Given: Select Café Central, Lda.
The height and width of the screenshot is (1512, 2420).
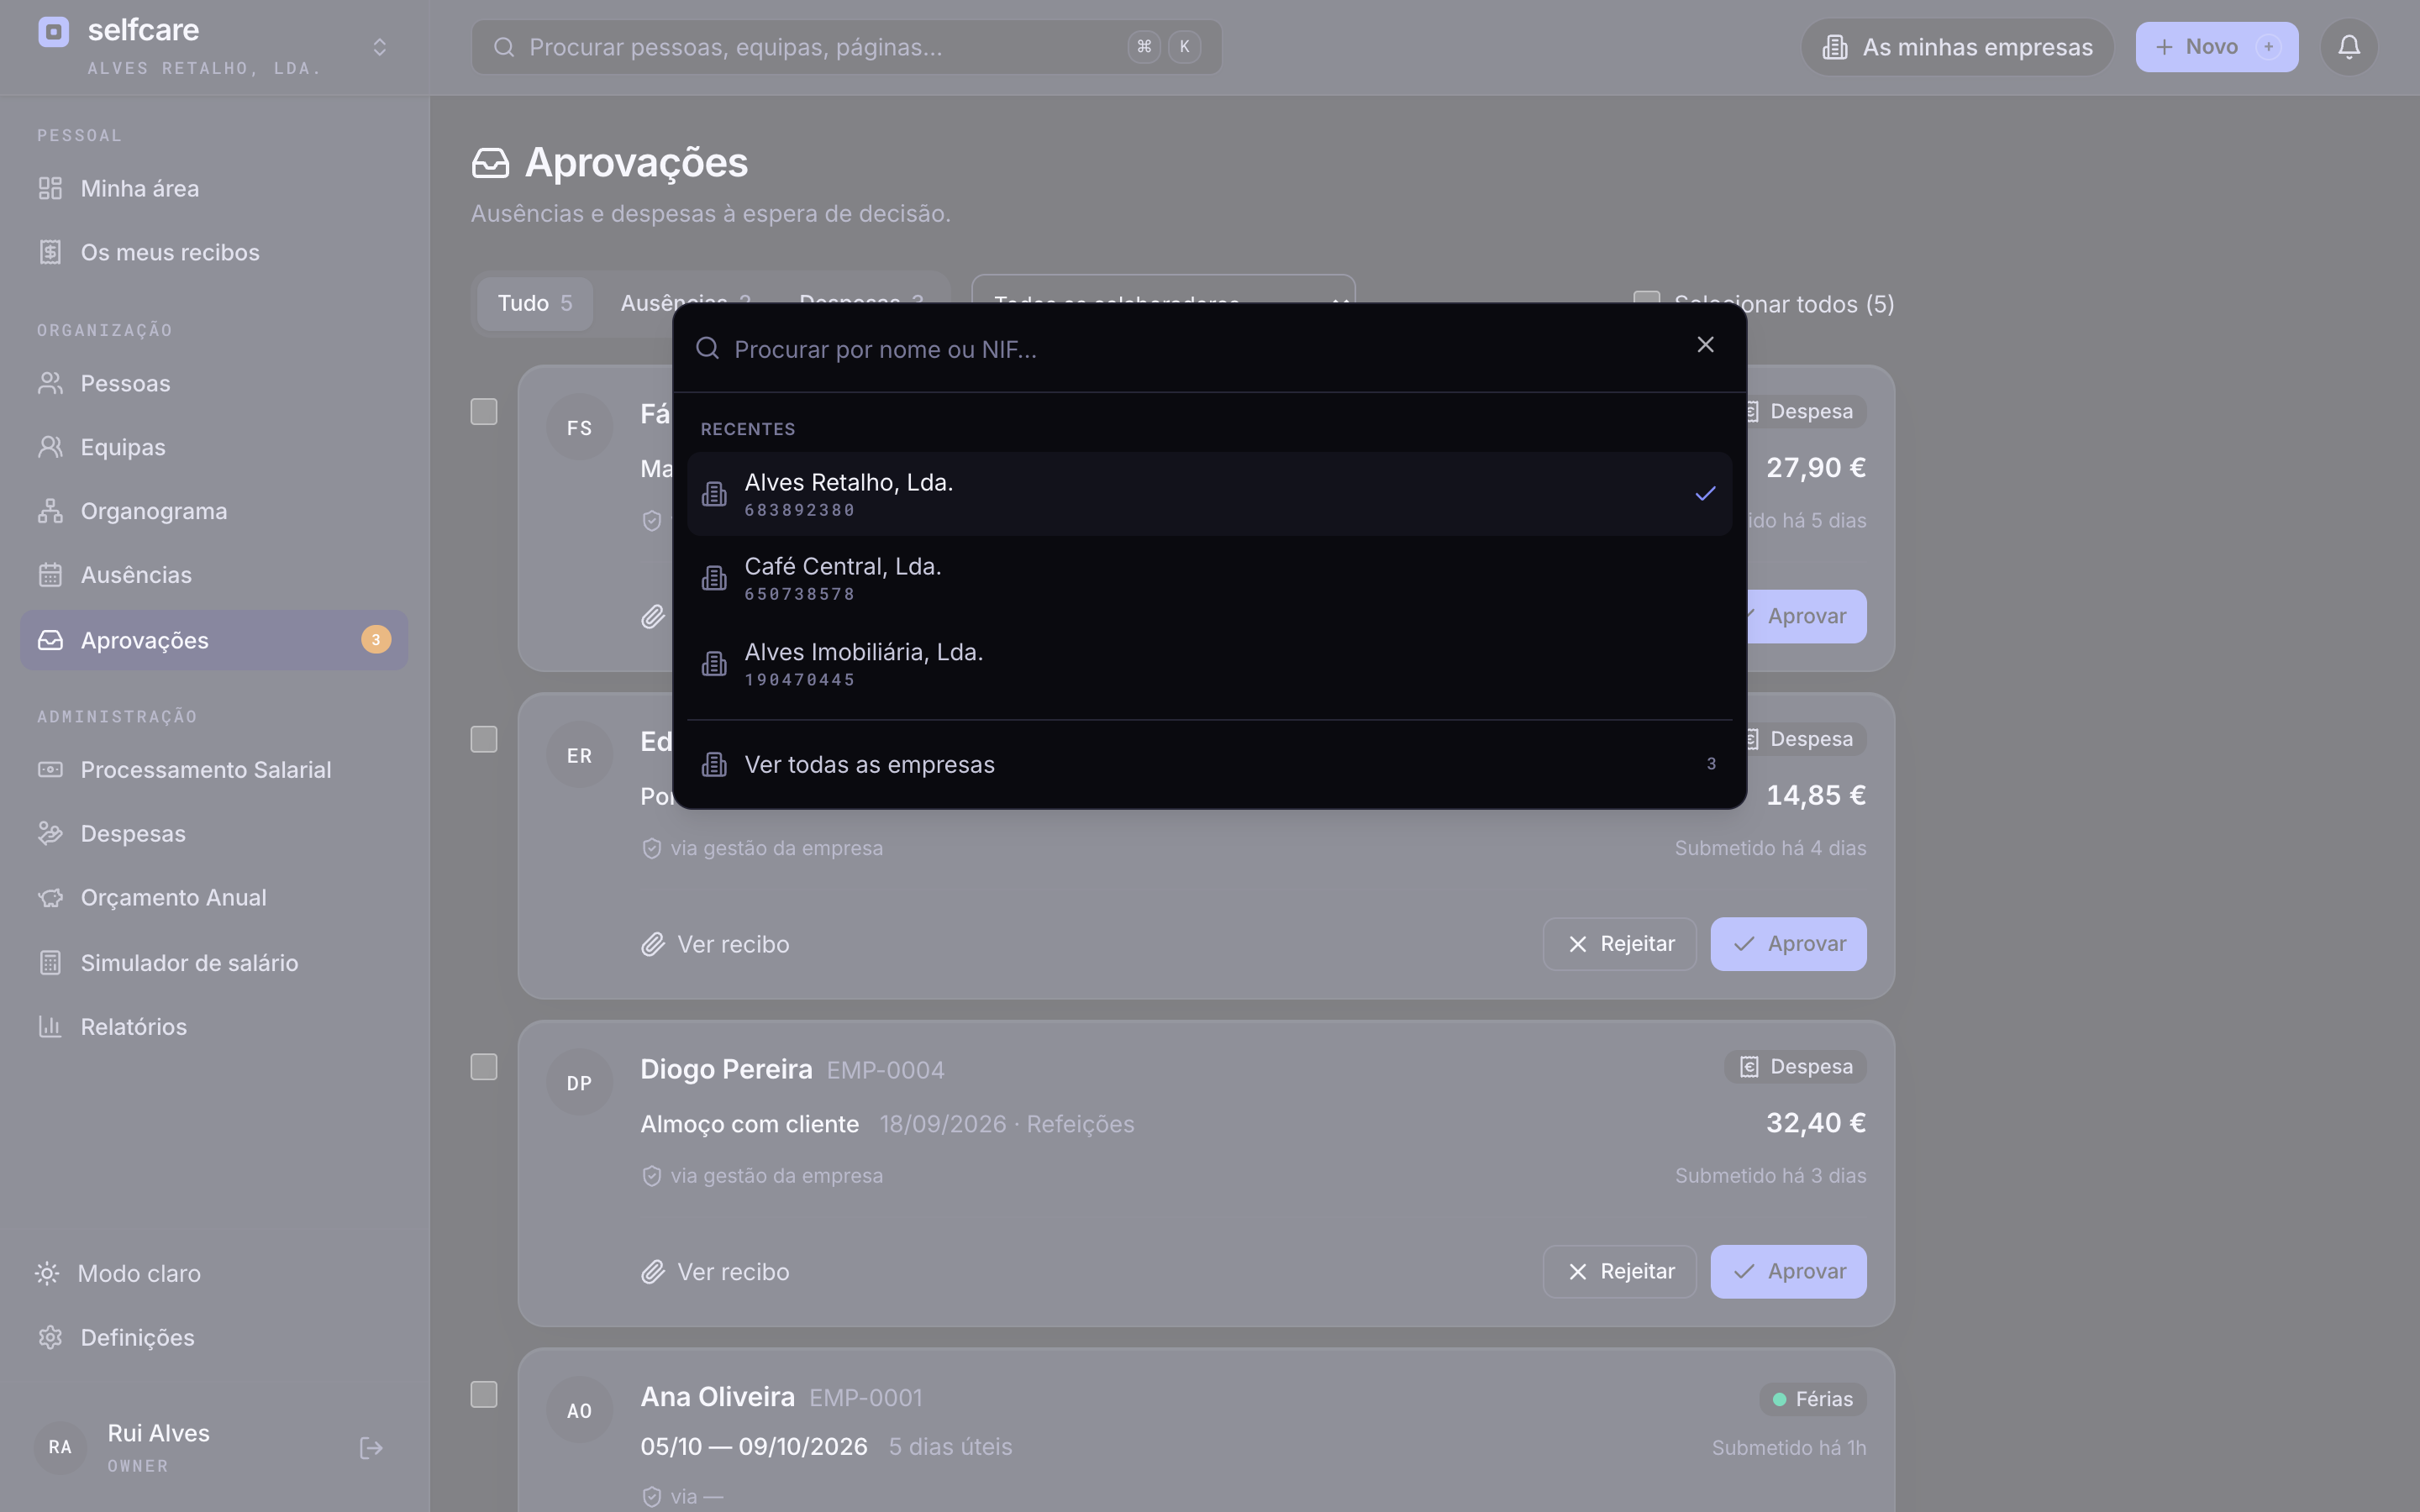Looking at the screenshot, I should click(1209, 578).
